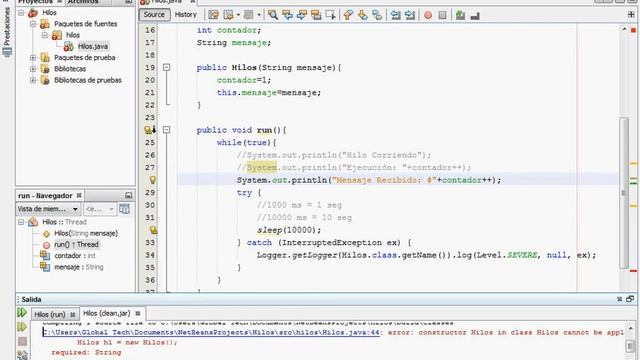Click Toggle Bookmark icon
The height and width of the screenshot is (360, 640).
tap(377, 15)
